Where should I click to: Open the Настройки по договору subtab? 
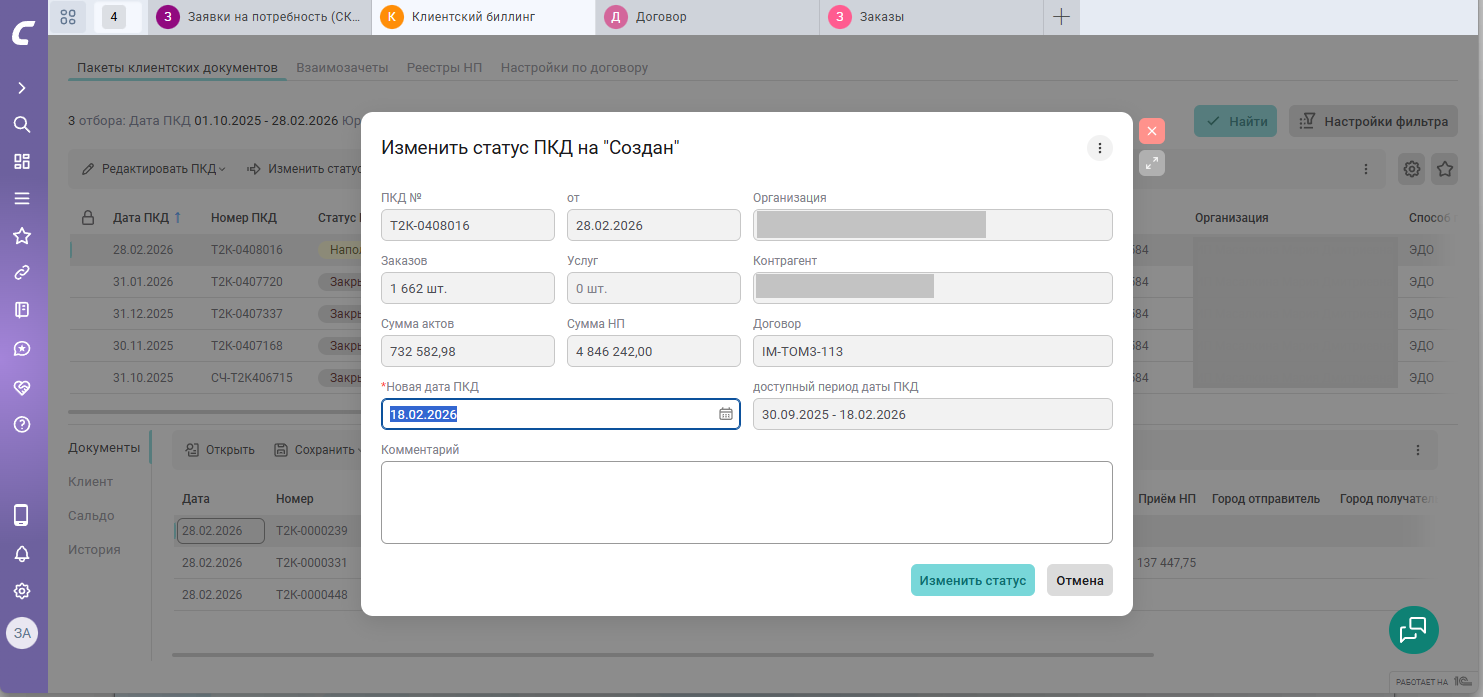(574, 68)
